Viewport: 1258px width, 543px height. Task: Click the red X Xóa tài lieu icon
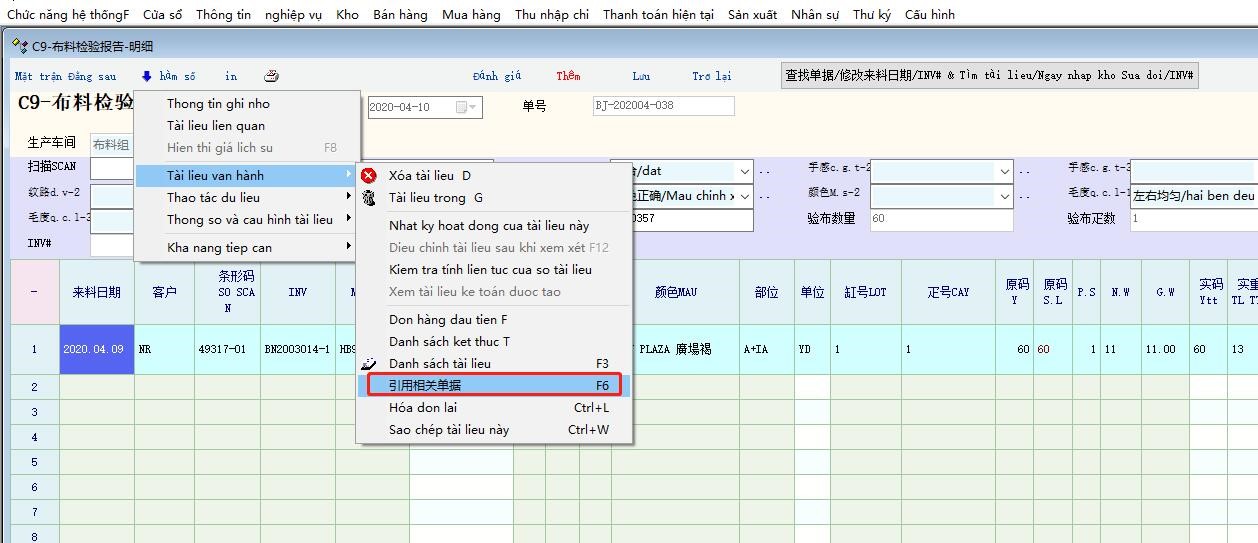pyautogui.click(x=369, y=176)
